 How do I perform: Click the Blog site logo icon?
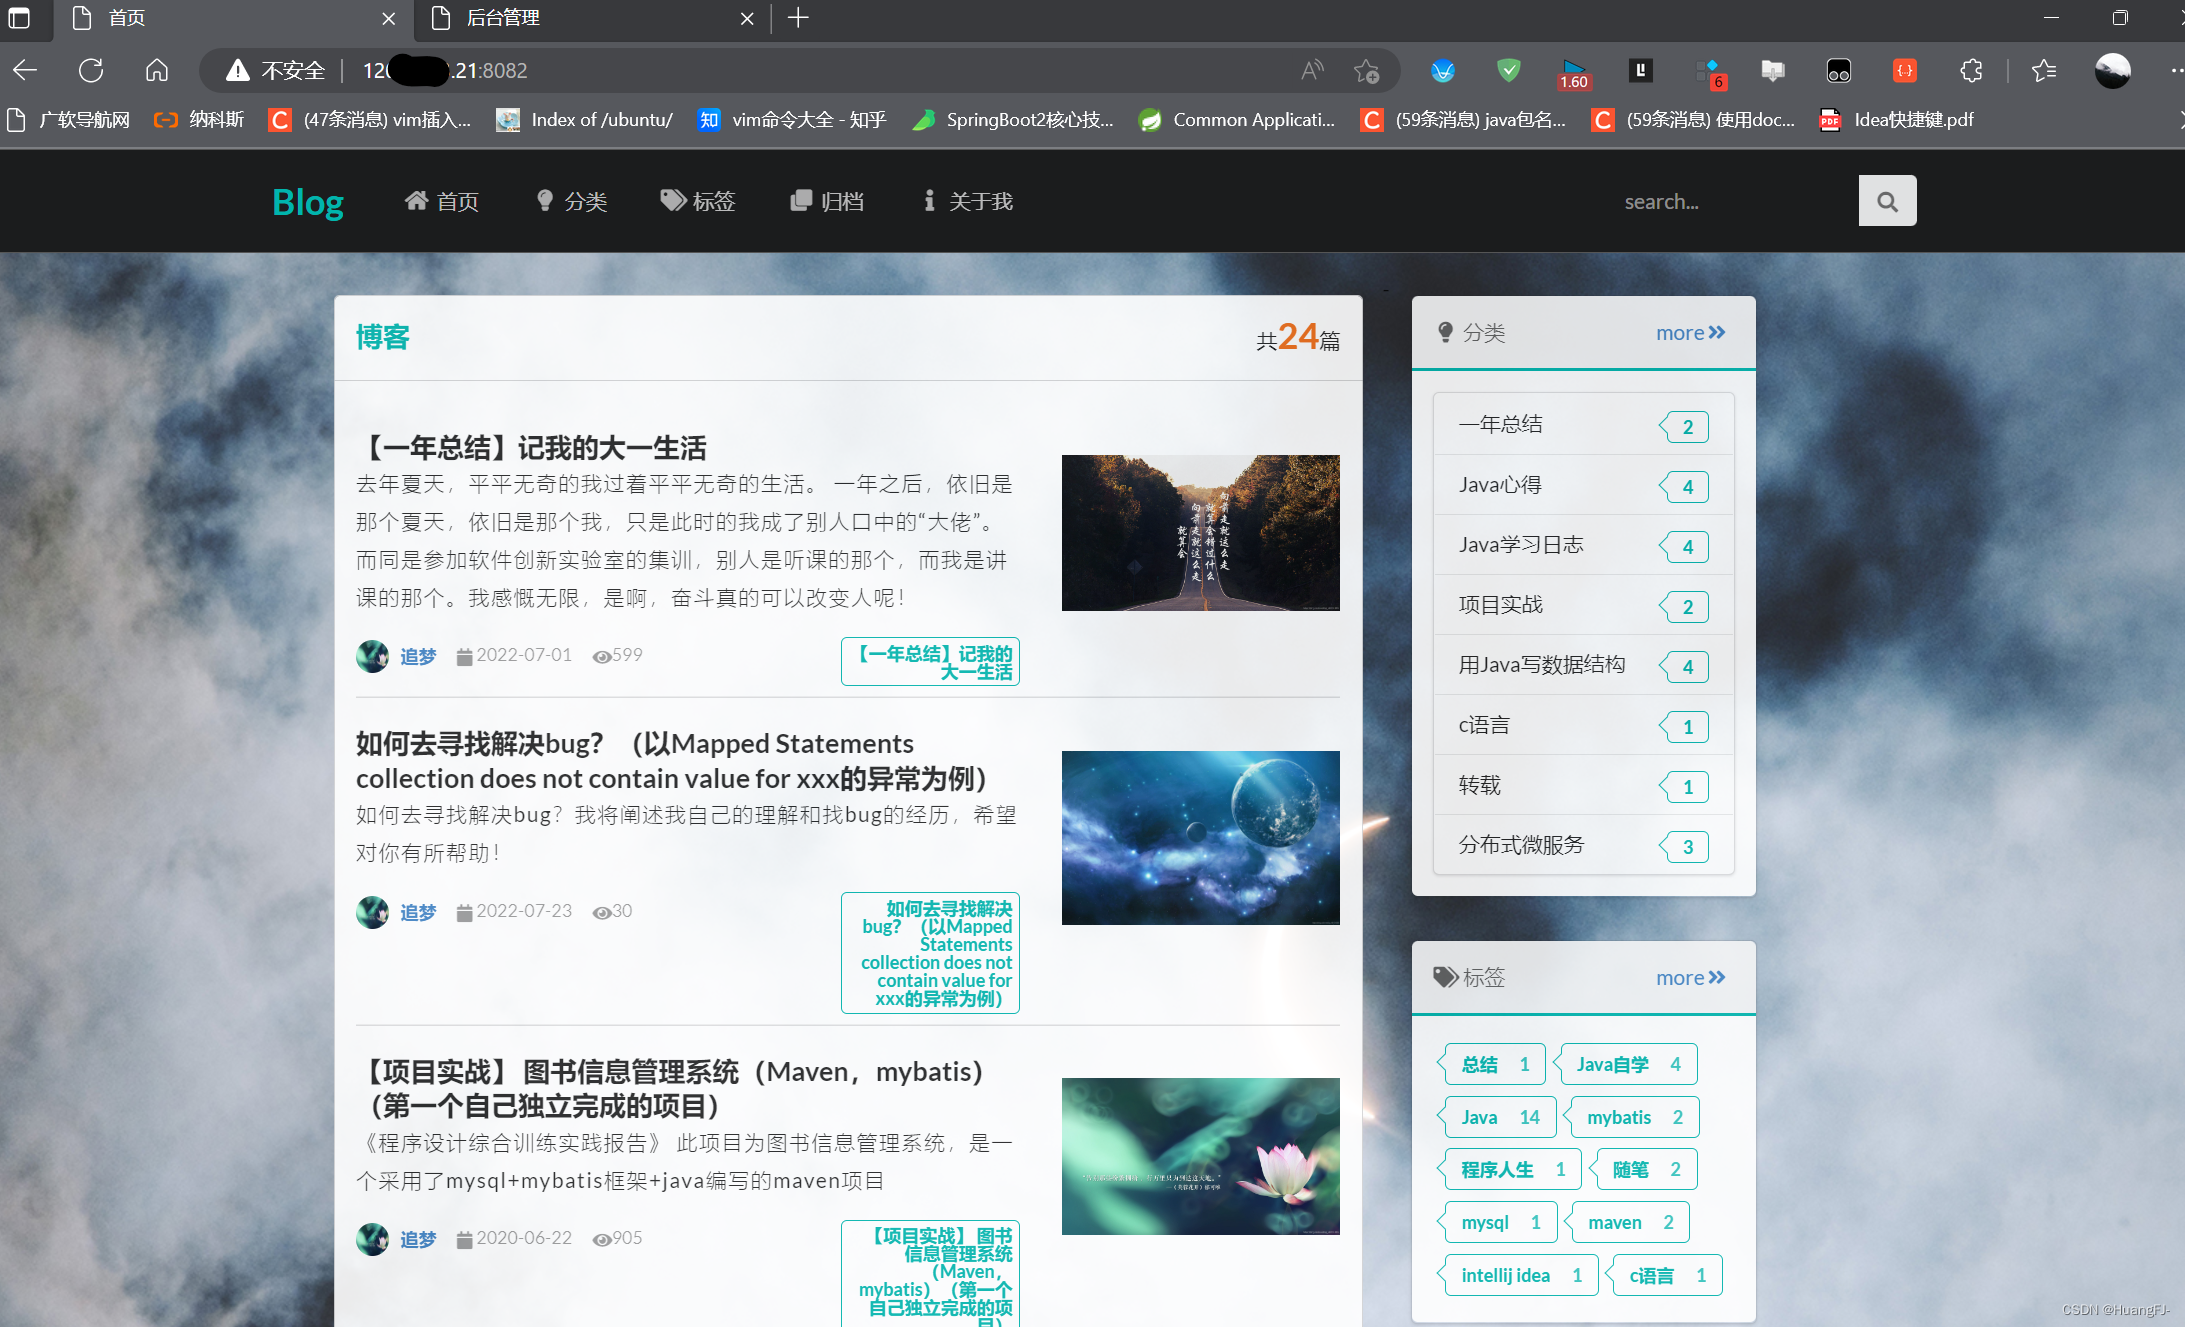pos(307,200)
